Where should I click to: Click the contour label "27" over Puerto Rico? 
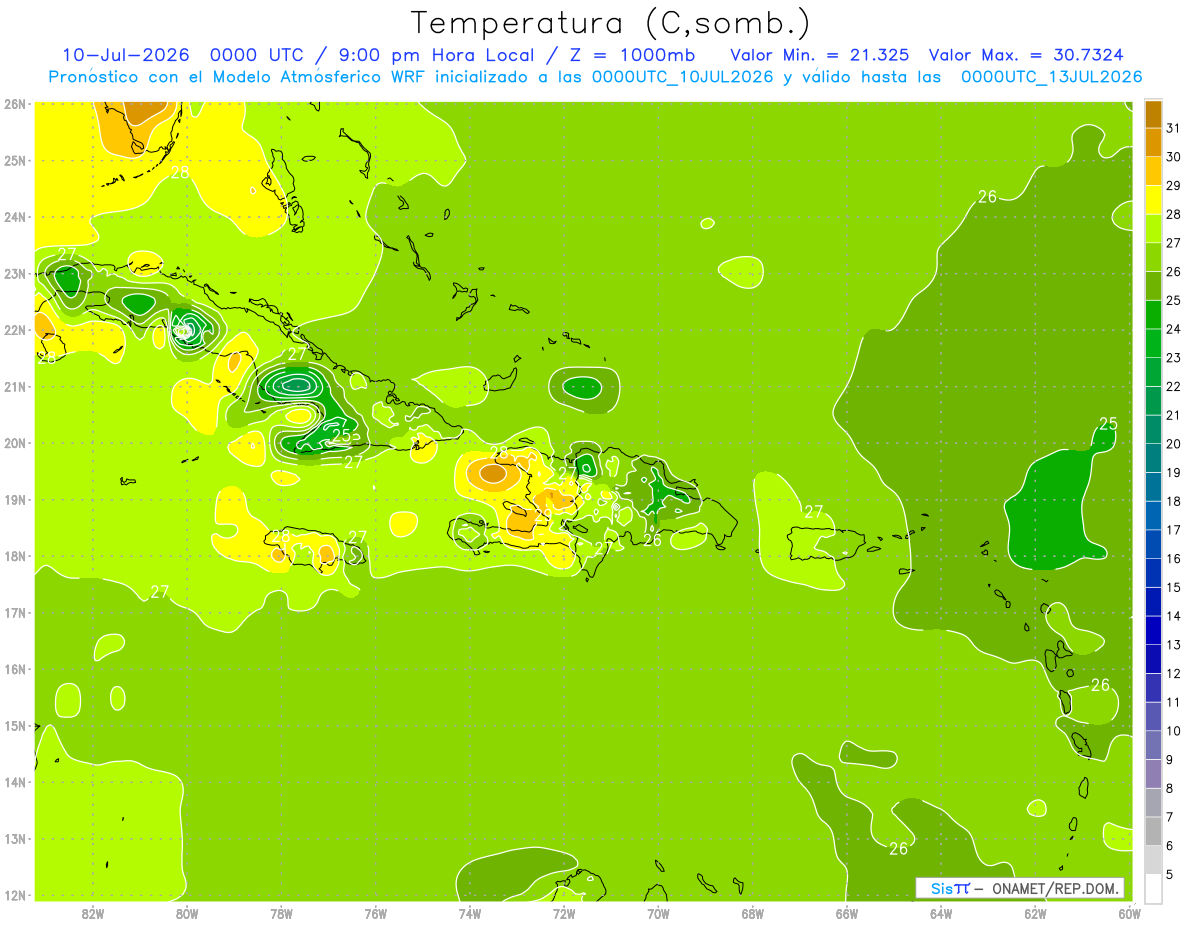pyautogui.click(x=813, y=512)
